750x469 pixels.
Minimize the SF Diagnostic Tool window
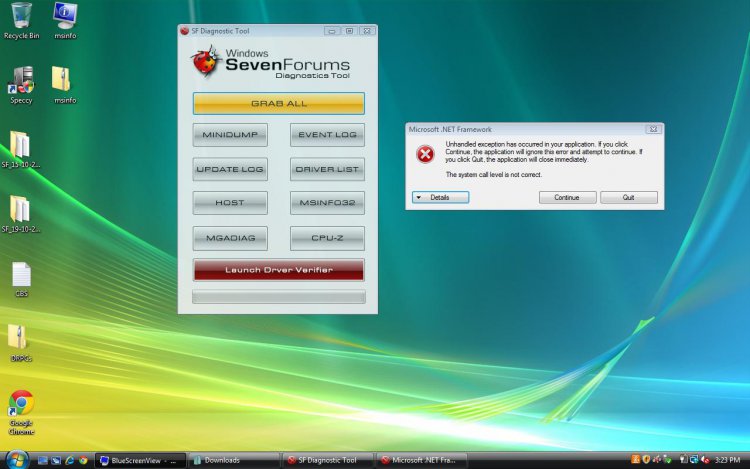332,31
